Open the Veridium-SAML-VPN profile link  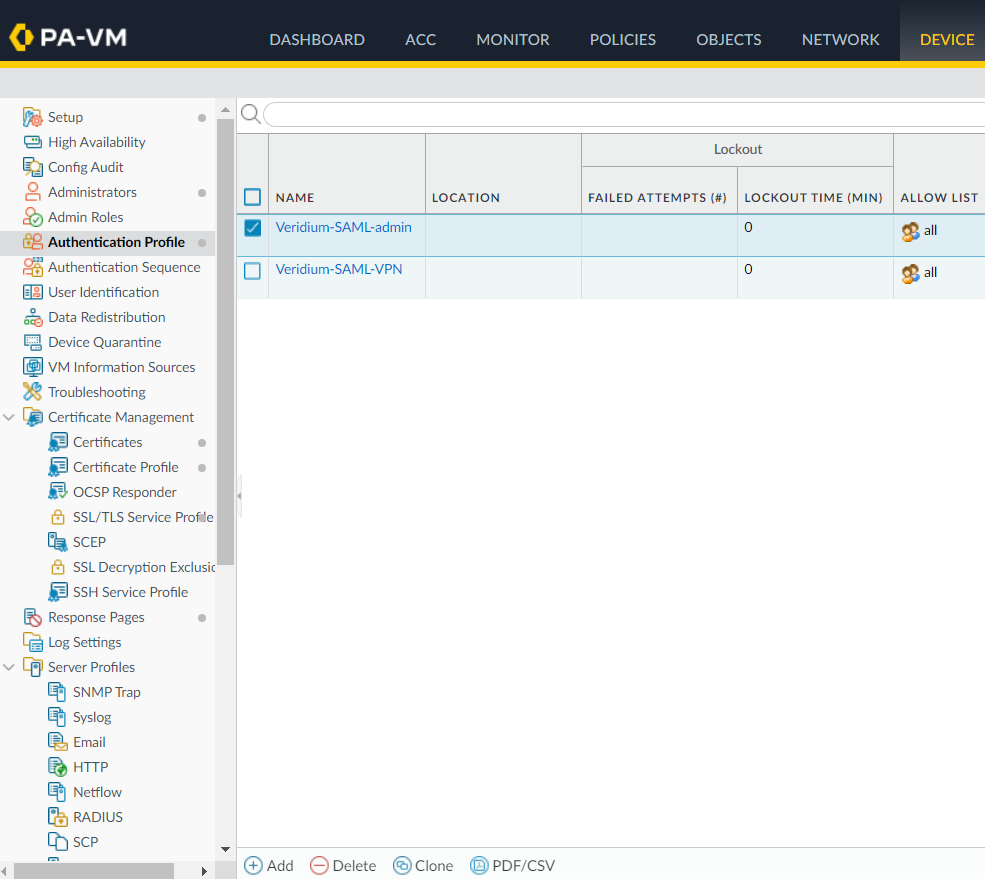coord(339,270)
